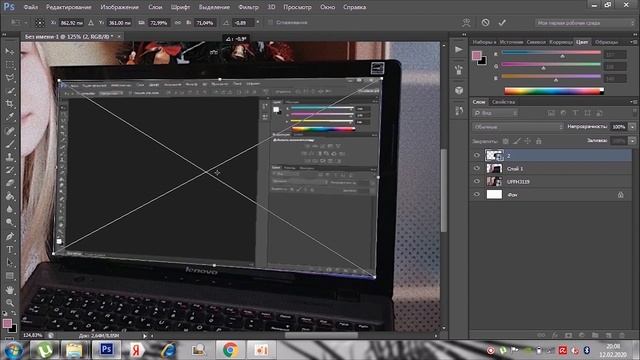Hide layer 2 with its eye icon
640x360 pixels.
pos(476,155)
